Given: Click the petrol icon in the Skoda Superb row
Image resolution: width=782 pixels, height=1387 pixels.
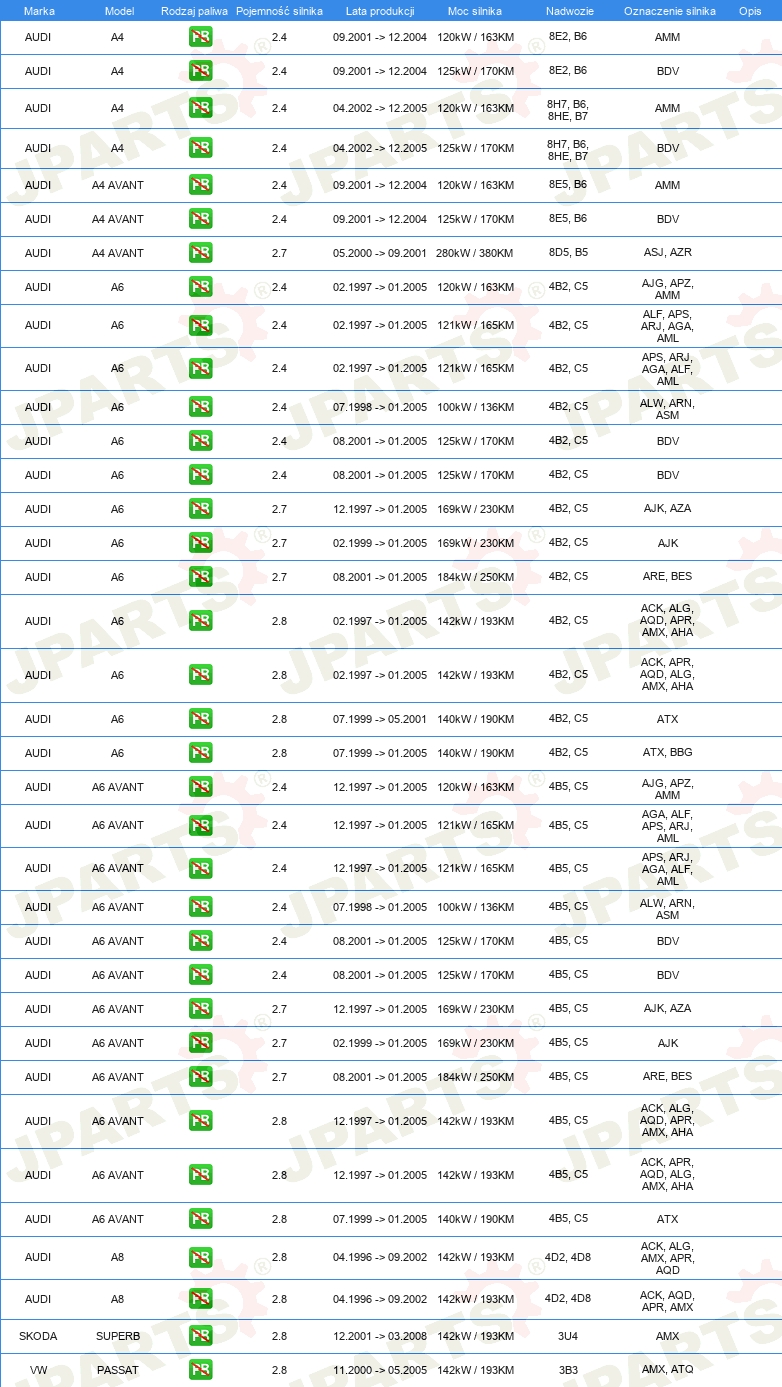Looking at the screenshot, I should pos(201,1336).
